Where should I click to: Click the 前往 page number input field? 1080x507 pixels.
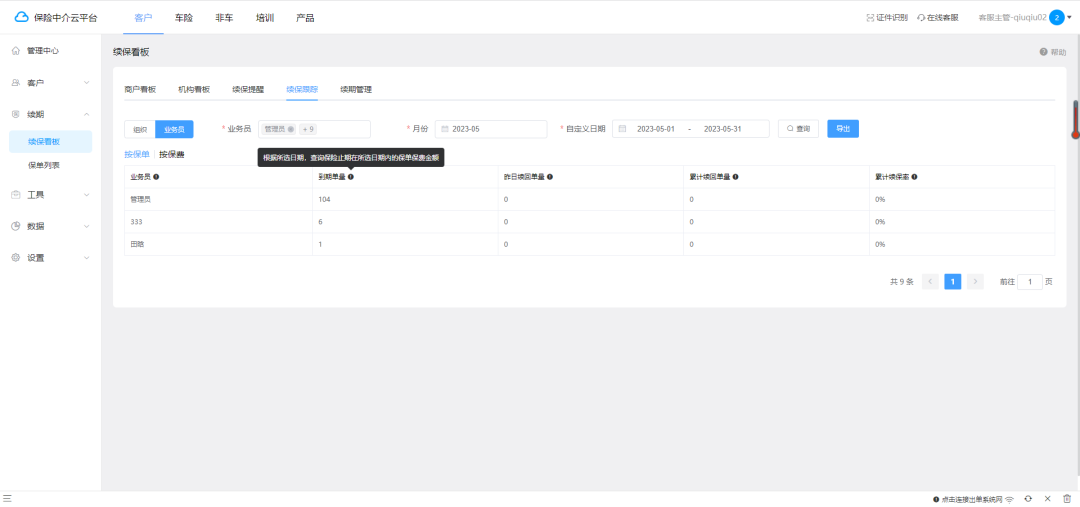click(x=1030, y=282)
